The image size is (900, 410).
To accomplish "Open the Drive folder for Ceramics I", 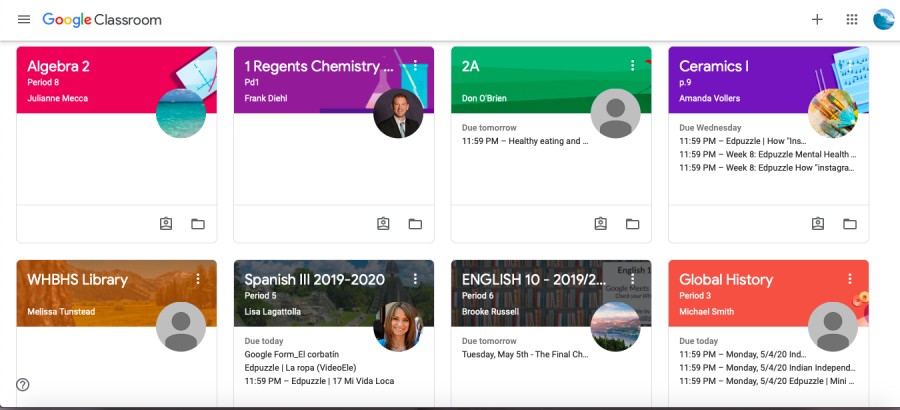I will [x=849, y=224].
